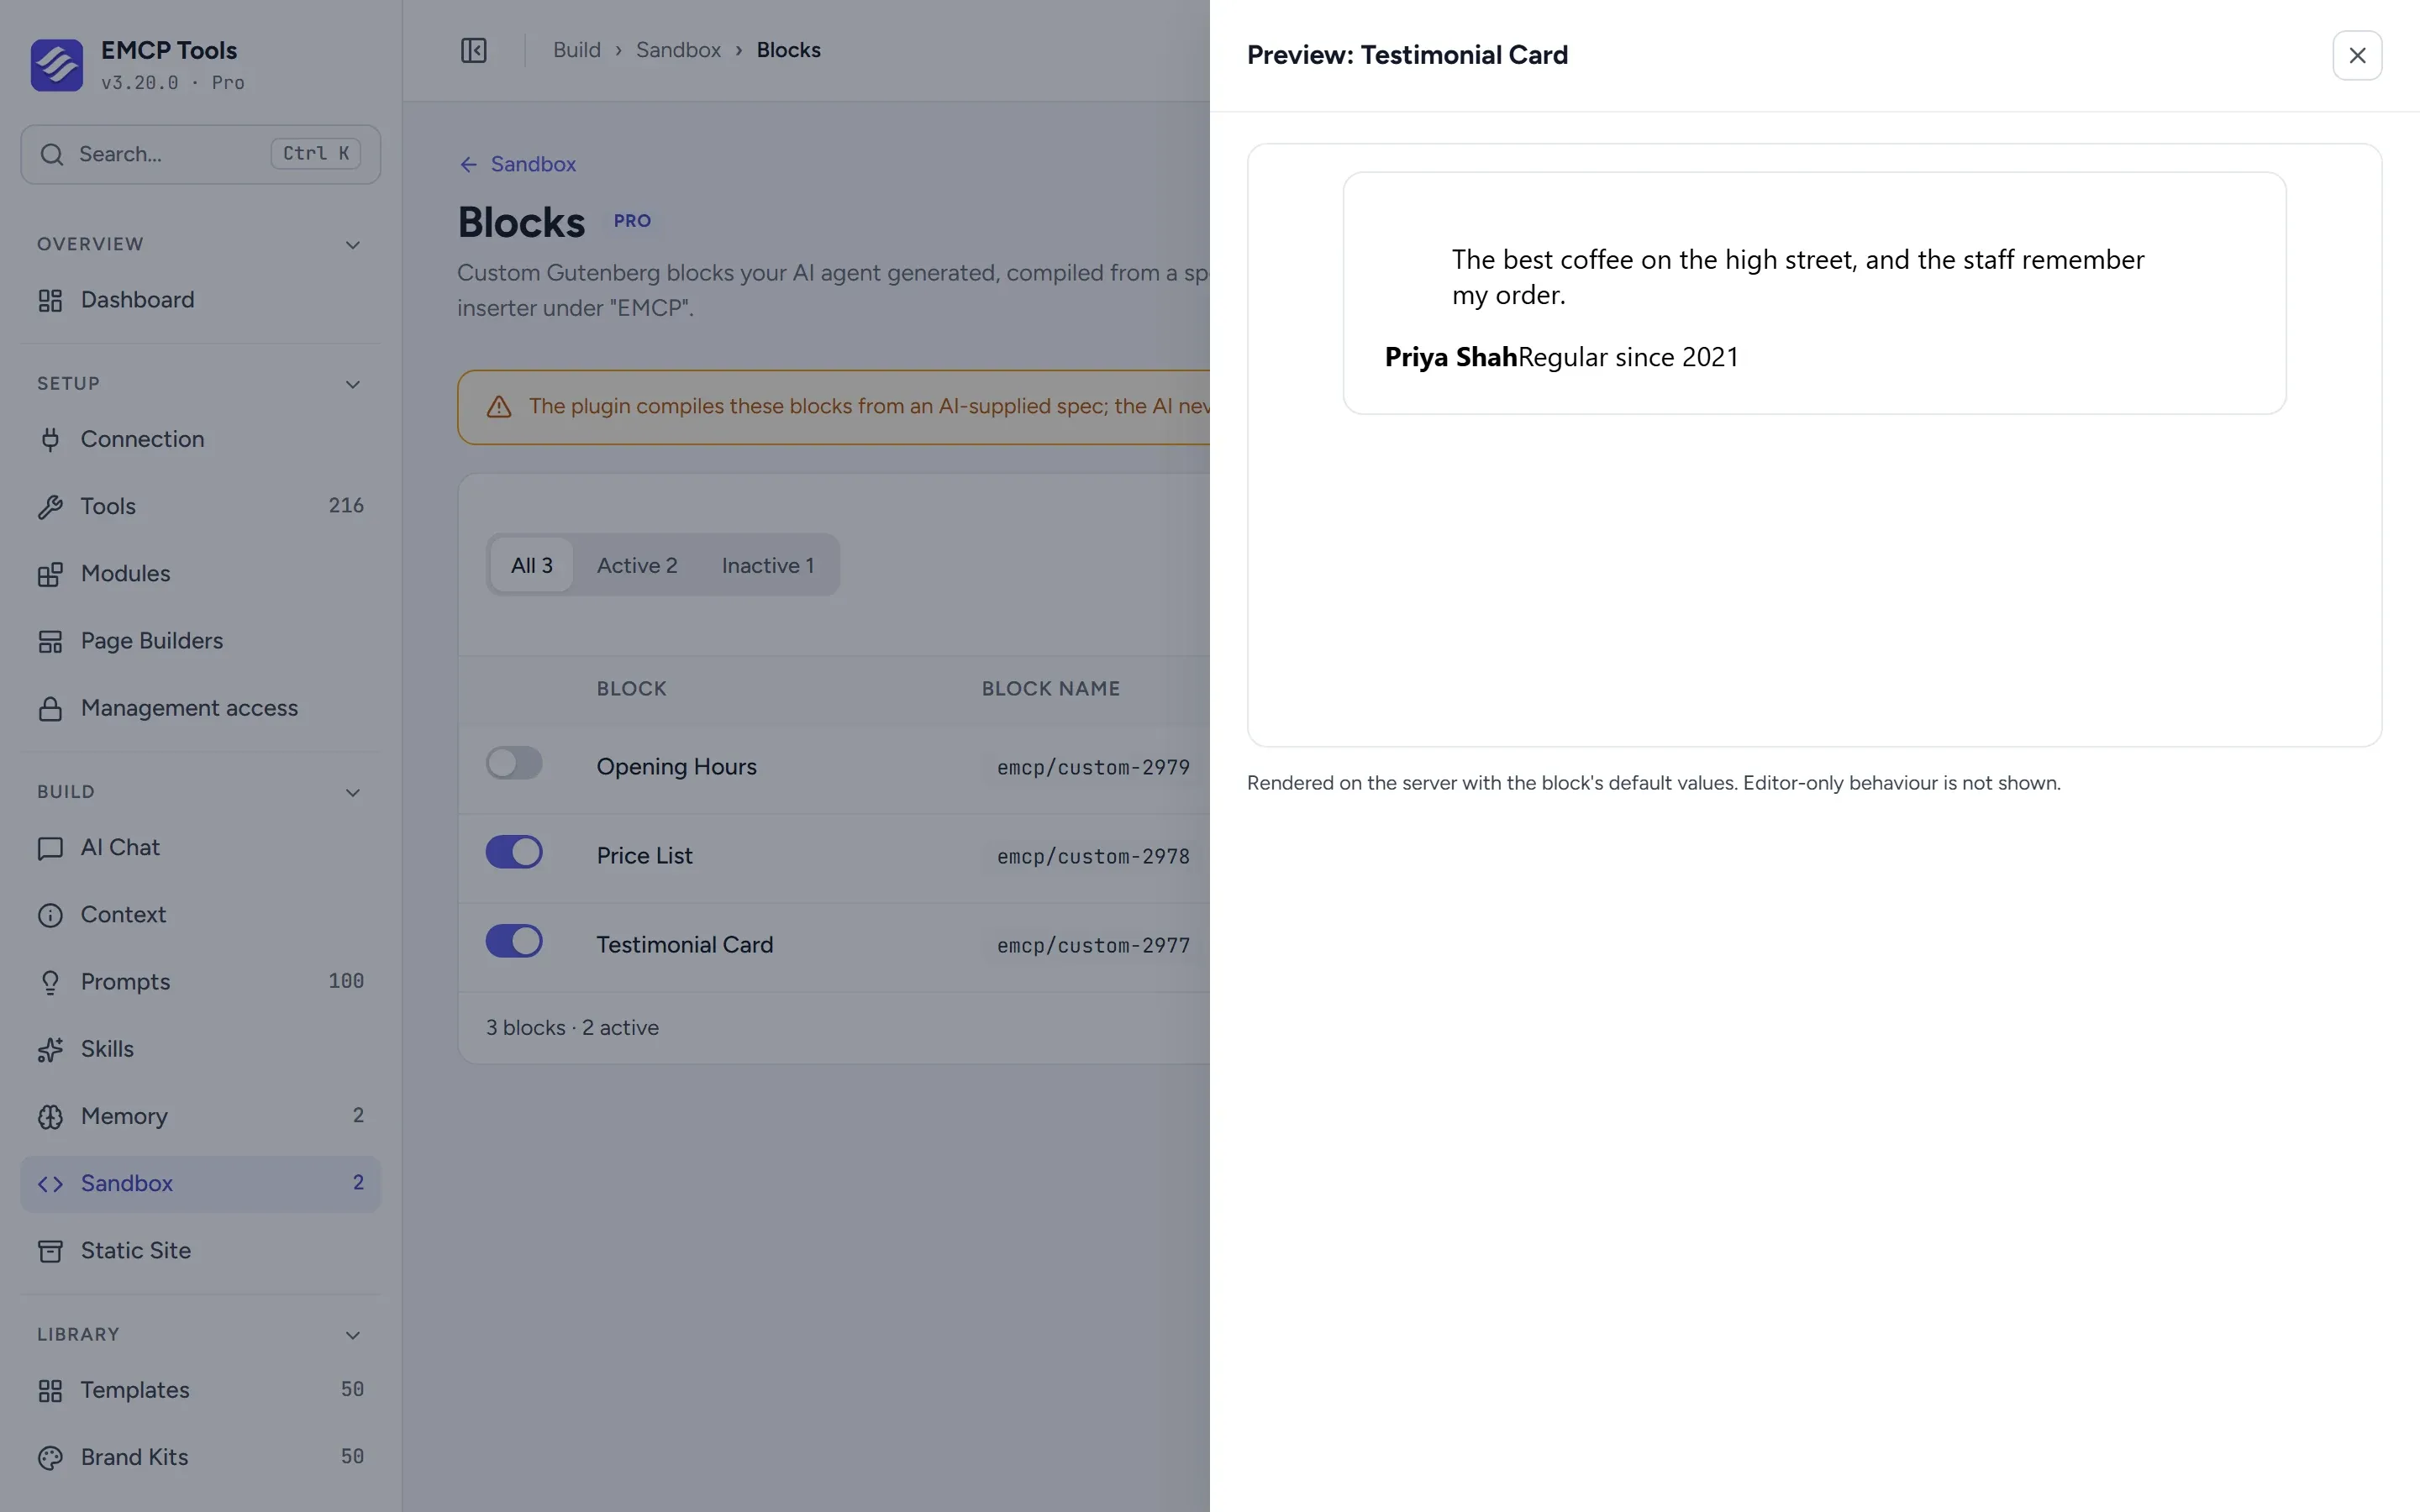2420x1512 pixels.
Task: Go back via the Sandbox arrow link
Action: tap(518, 164)
